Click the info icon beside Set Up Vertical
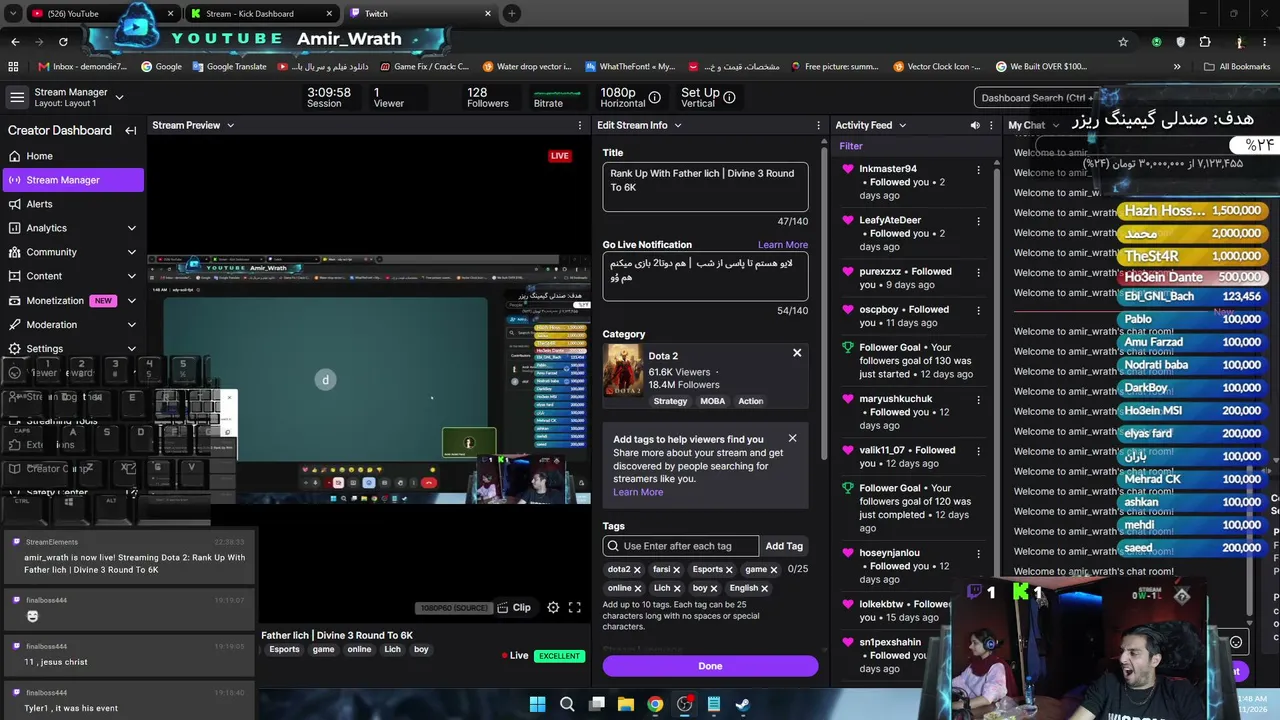 [729, 97]
